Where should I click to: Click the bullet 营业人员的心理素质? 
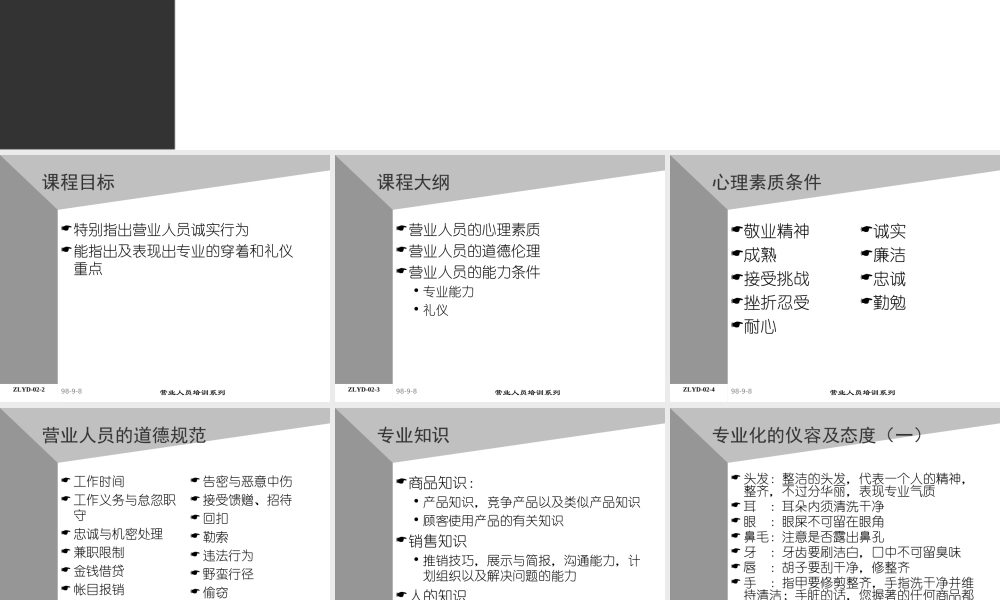[474, 230]
